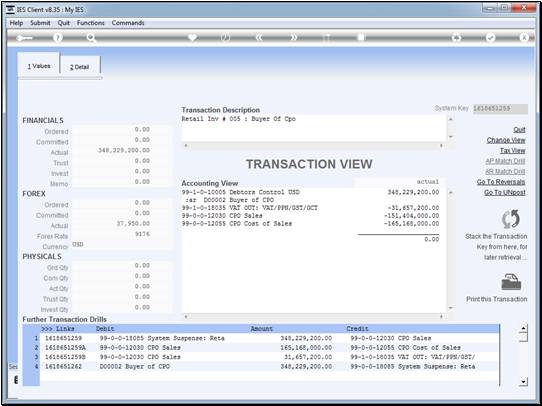The height and width of the screenshot is (406, 542).
Task: Open the Tax View link
Action: tap(512, 151)
